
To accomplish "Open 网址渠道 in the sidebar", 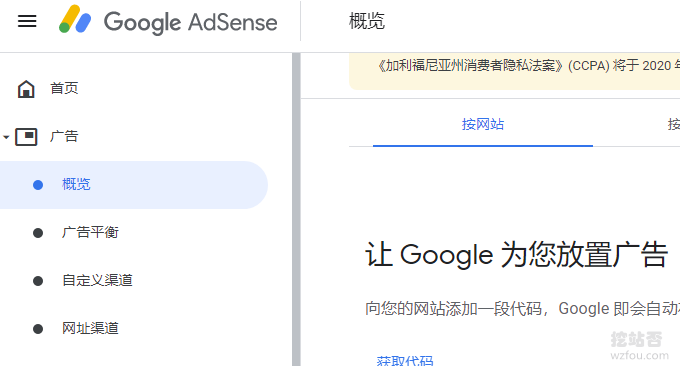I will [90, 328].
